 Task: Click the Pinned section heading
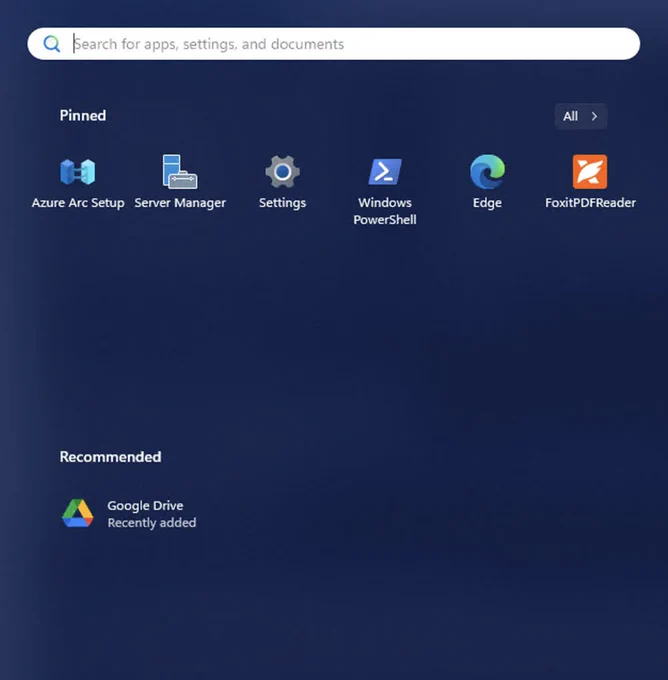tap(83, 116)
